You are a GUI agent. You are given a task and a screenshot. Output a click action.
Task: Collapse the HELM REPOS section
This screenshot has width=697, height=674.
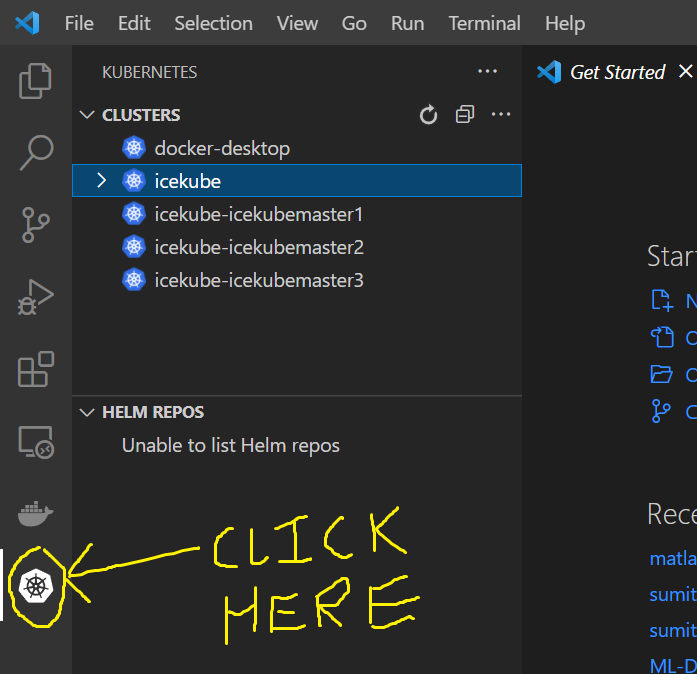tap(87, 412)
